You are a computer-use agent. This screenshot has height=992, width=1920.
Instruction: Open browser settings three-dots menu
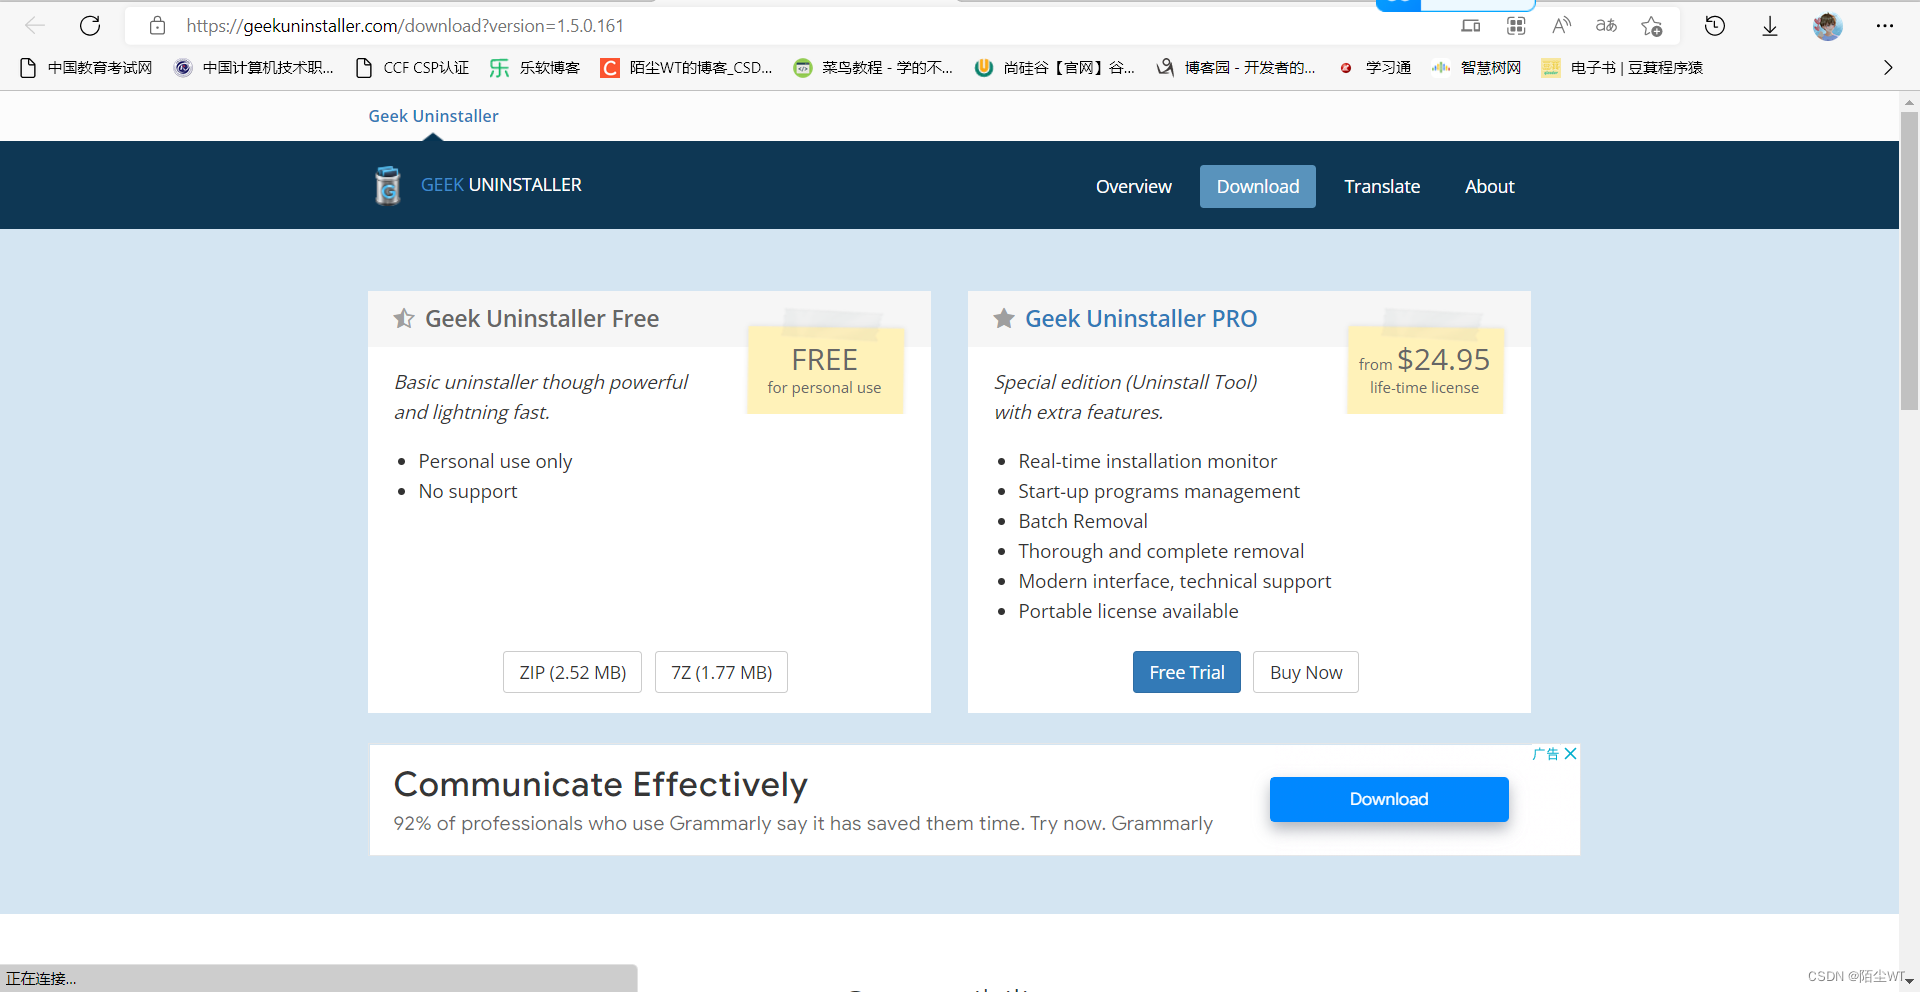(1885, 26)
